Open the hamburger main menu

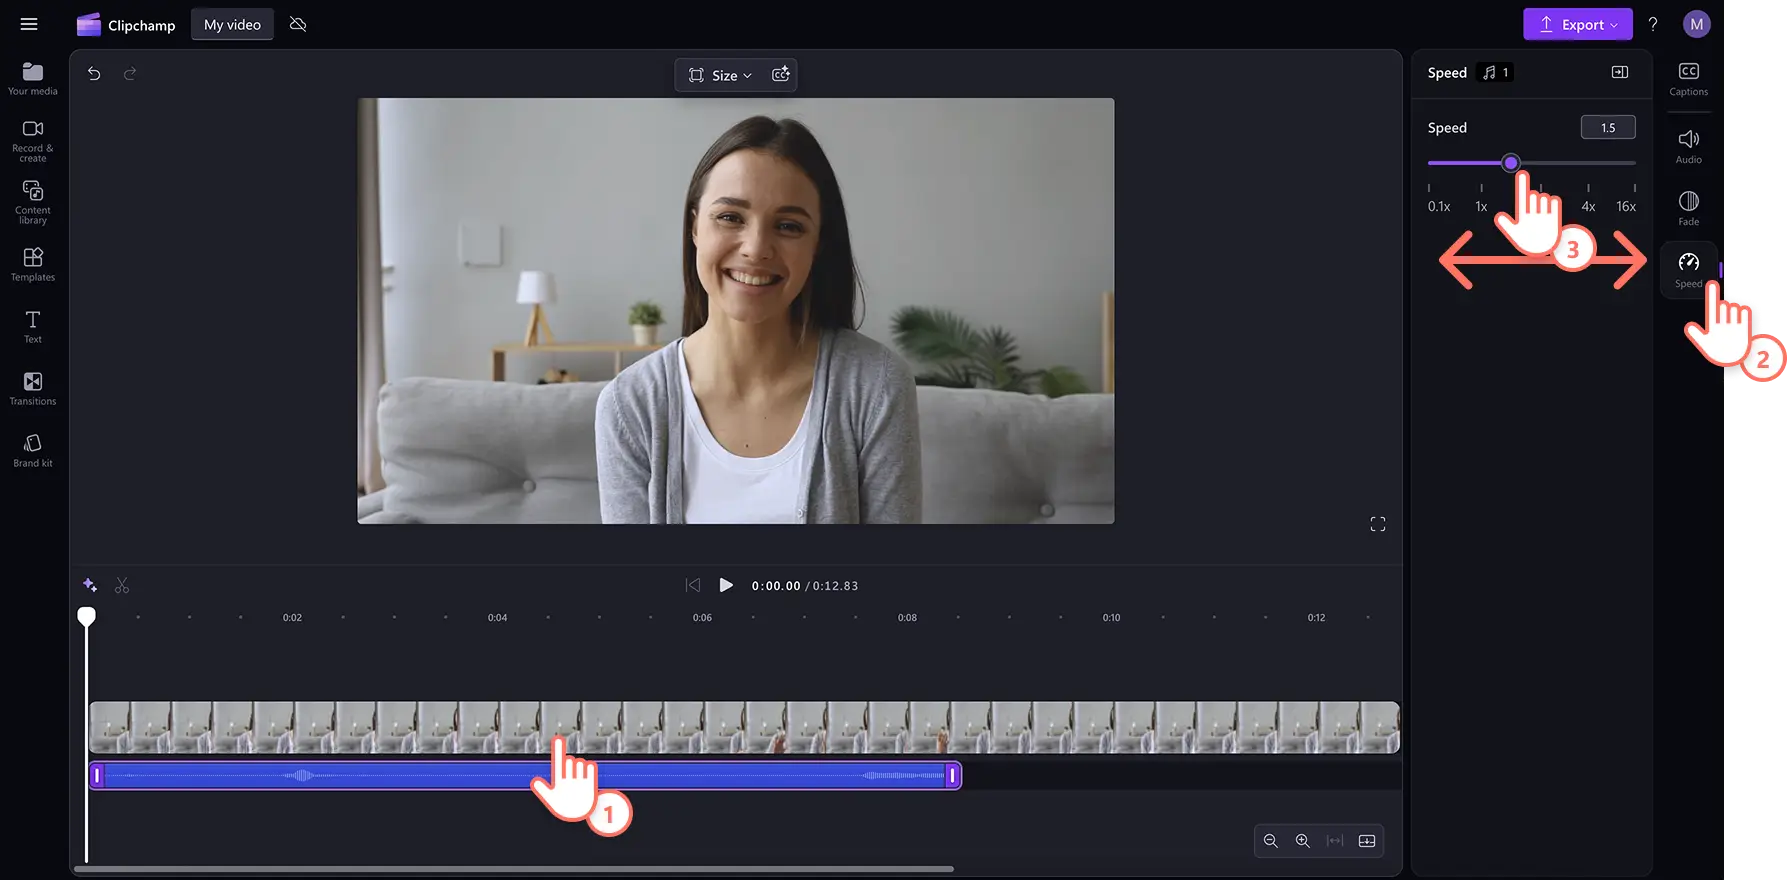pos(29,24)
